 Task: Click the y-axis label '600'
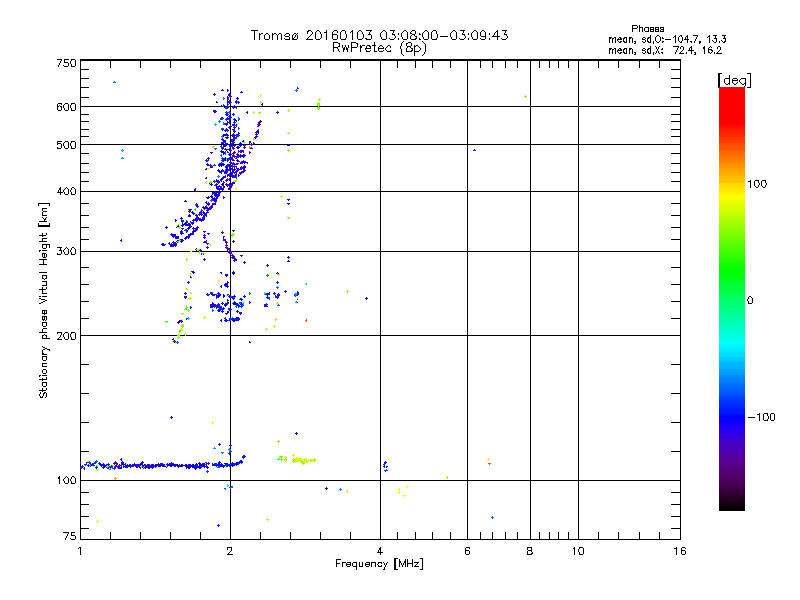click(x=66, y=107)
